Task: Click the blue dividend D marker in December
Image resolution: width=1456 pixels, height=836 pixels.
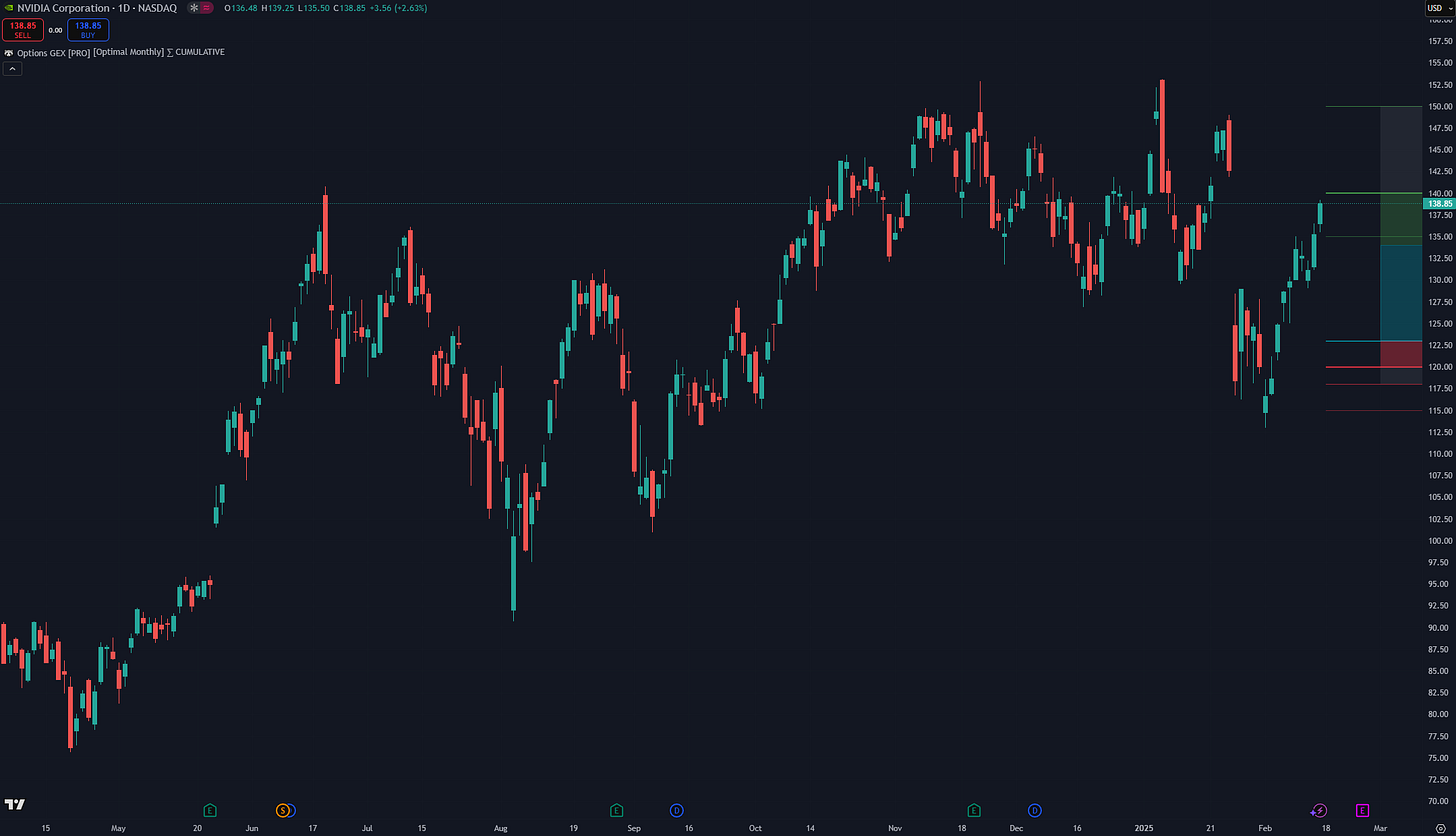Action: tap(1035, 810)
